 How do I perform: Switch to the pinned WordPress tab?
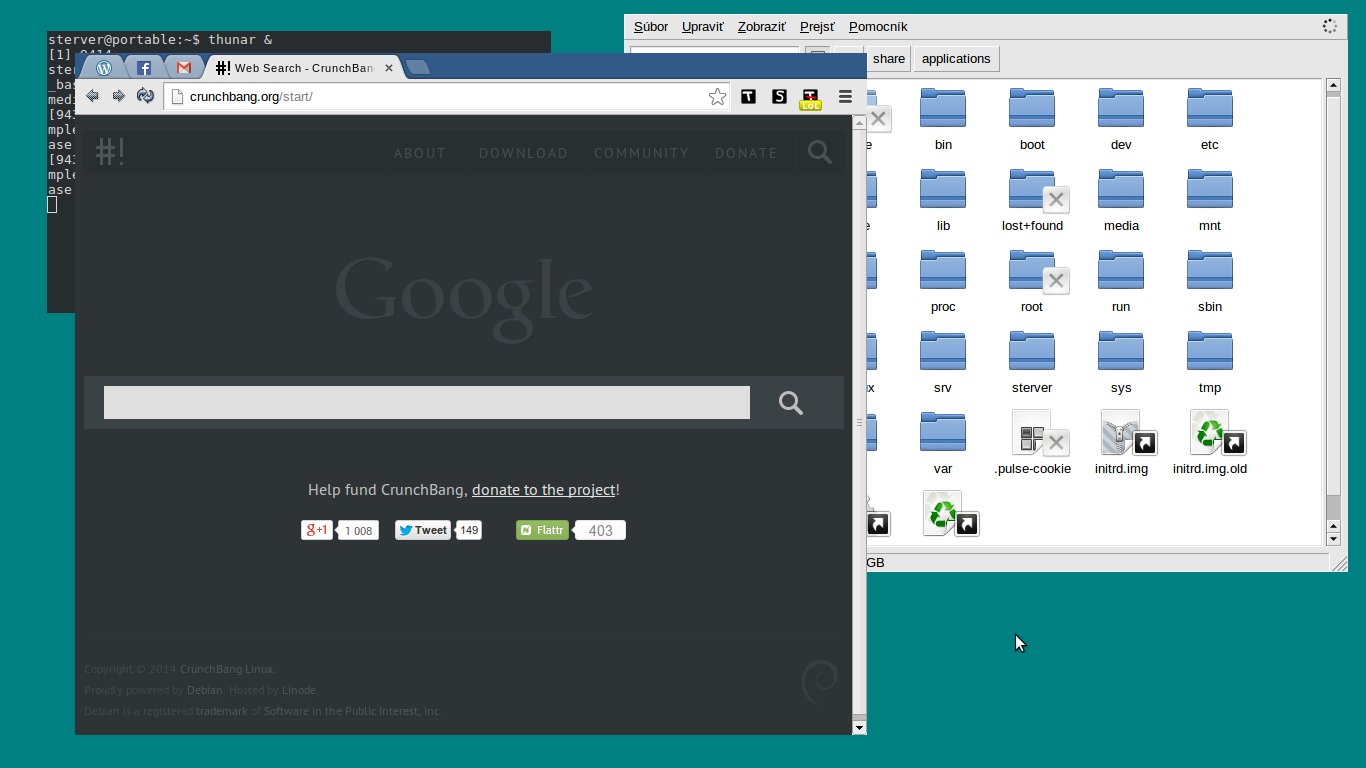pyautogui.click(x=104, y=68)
